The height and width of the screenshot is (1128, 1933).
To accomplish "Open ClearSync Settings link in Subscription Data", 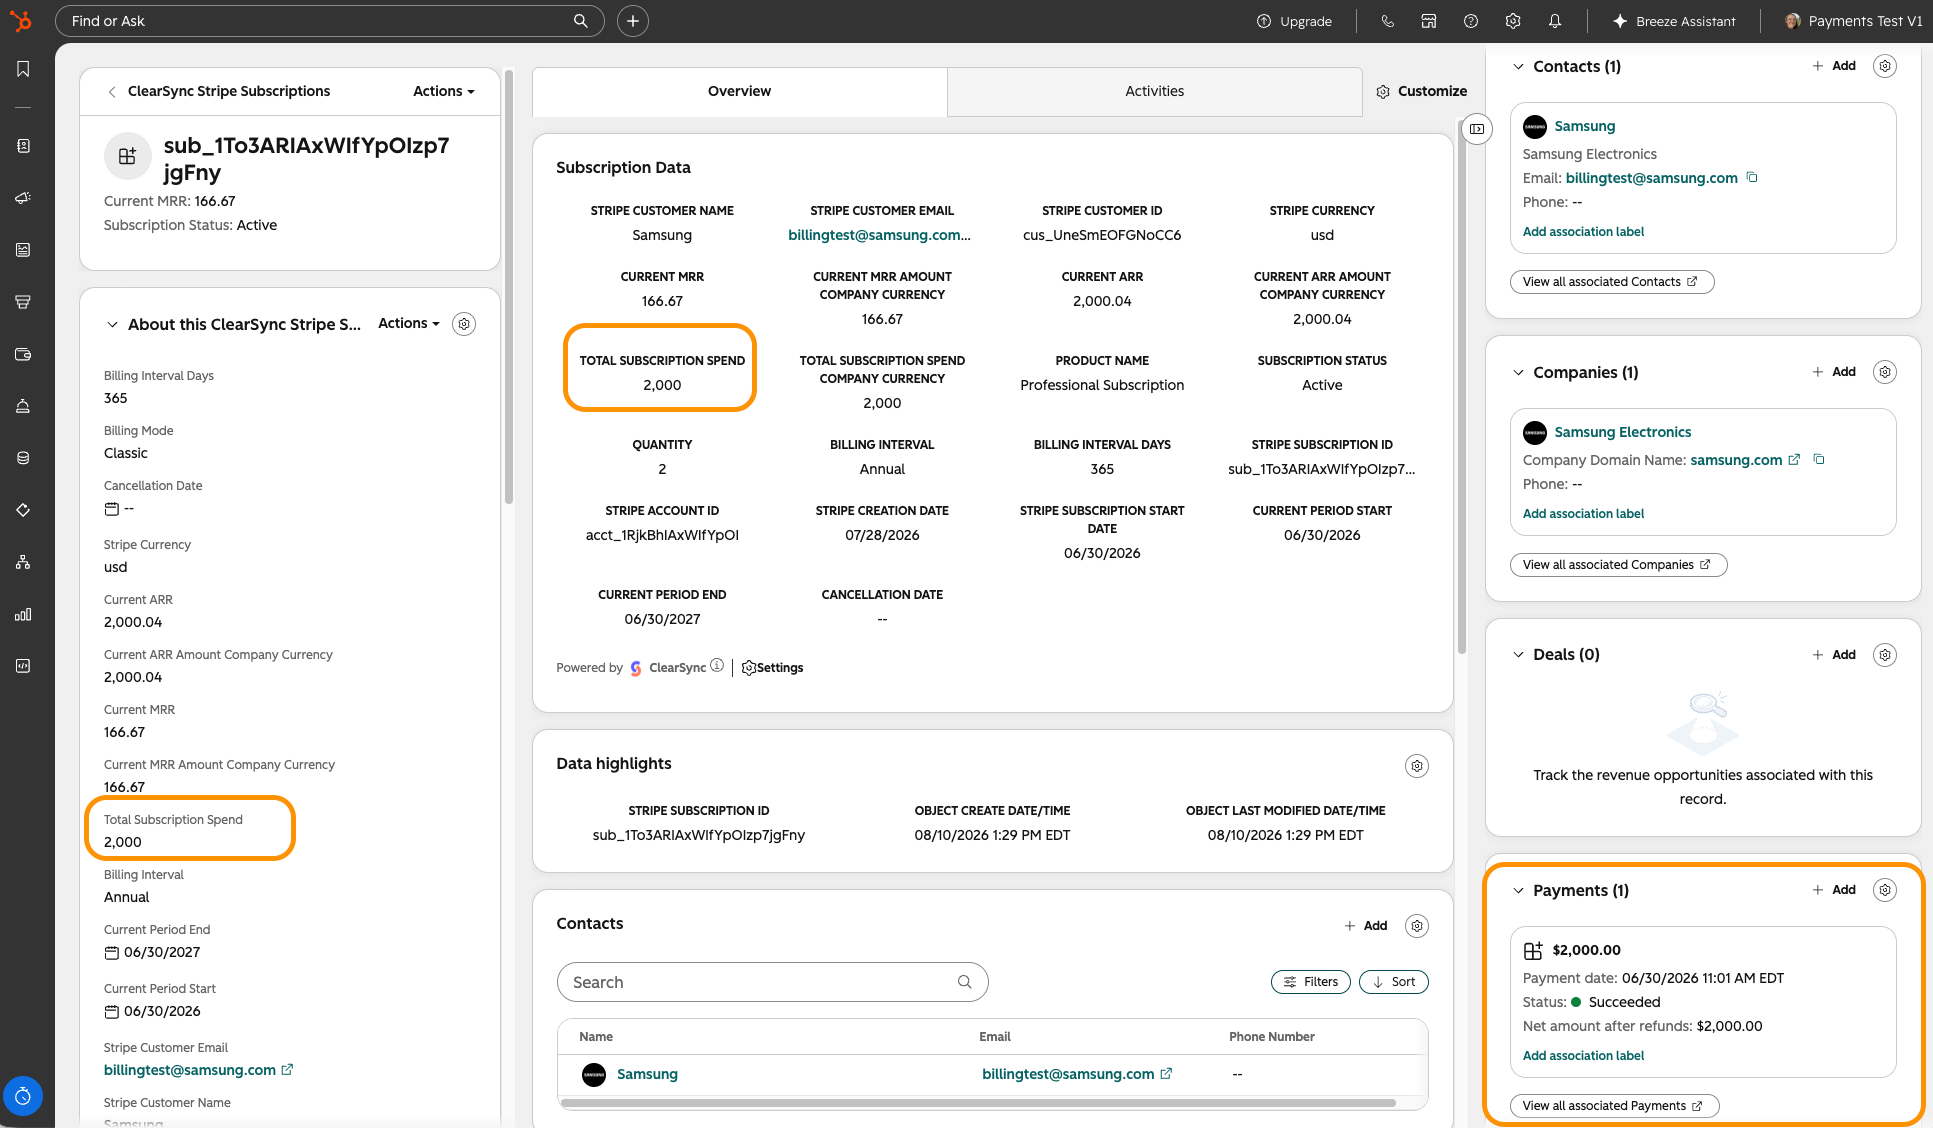I will (772, 668).
